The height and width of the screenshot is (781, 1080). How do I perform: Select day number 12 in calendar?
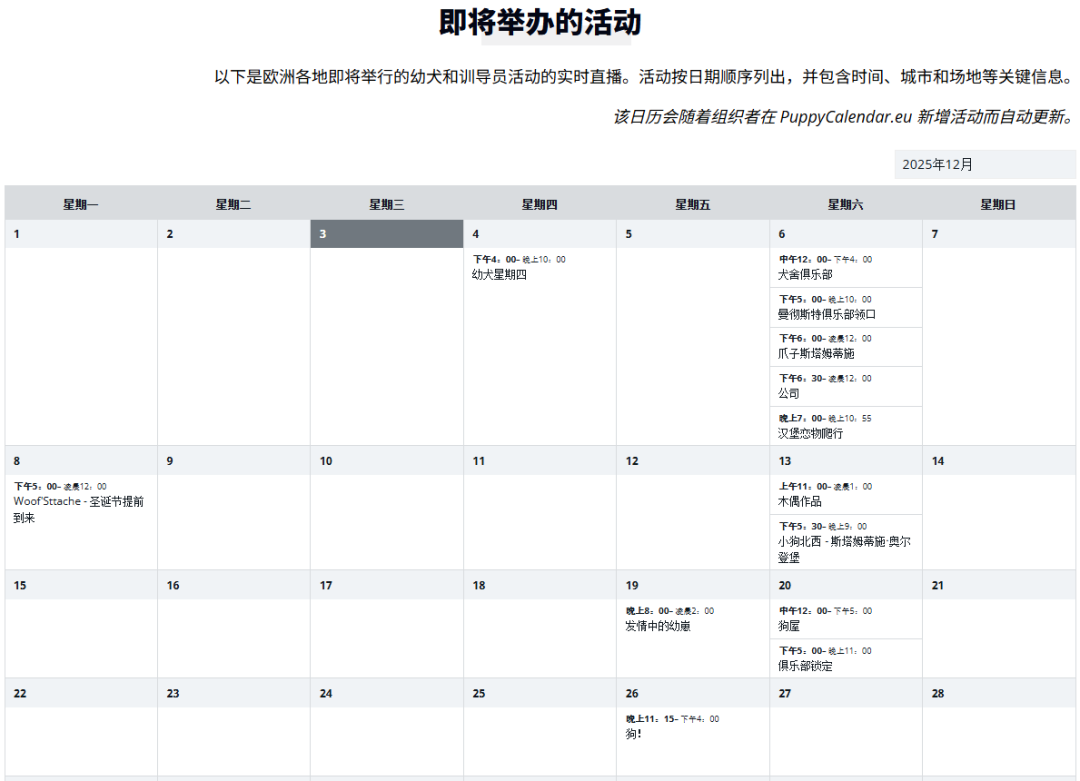pyautogui.click(x=632, y=461)
